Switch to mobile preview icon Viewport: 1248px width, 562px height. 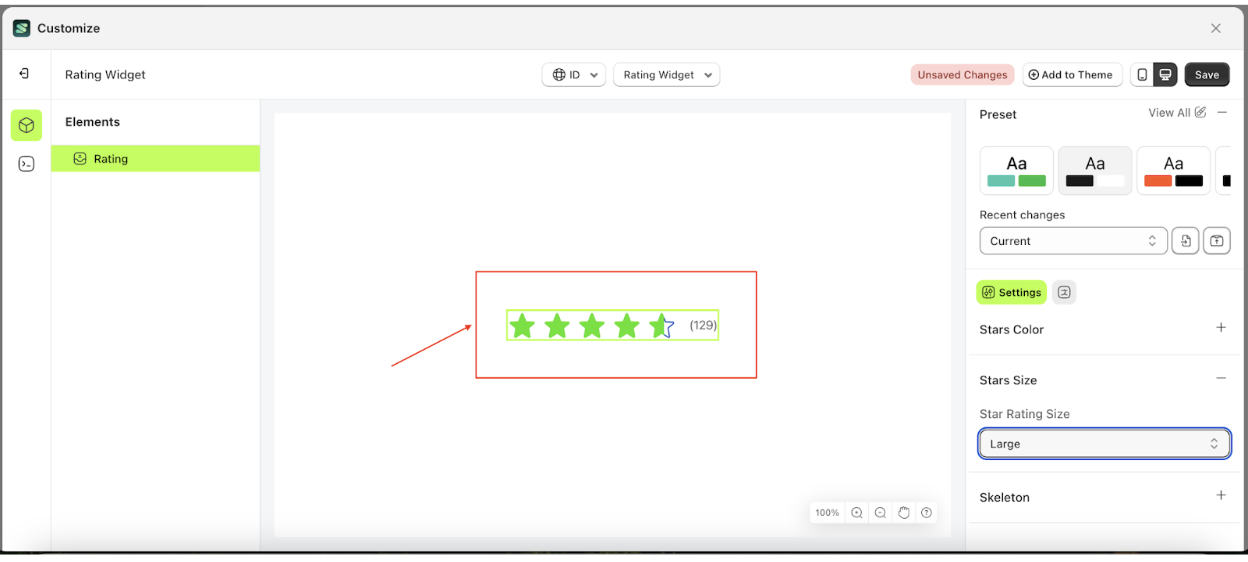(x=1142, y=75)
